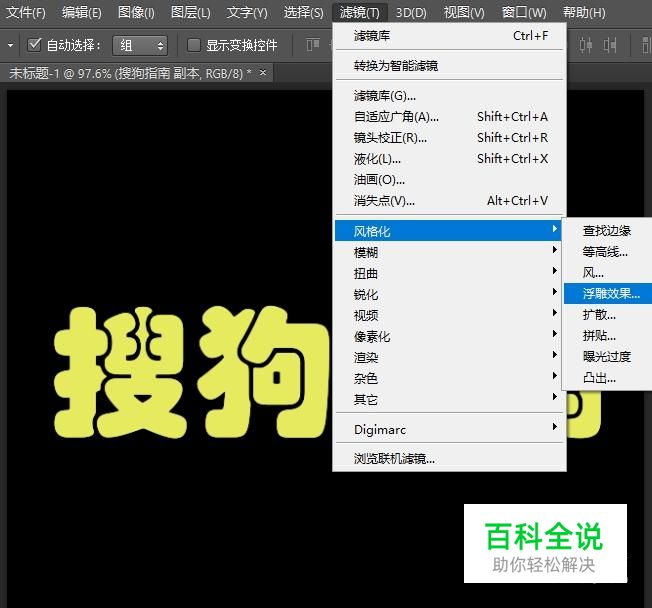Select 凸出... filter
This screenshot has width=652, height=608.
[608, 378]
